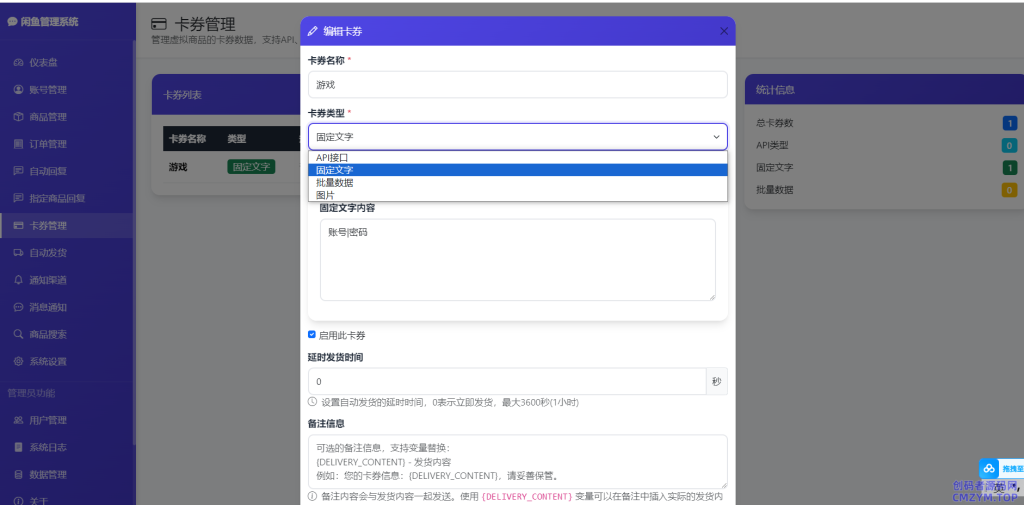Expand the 卡券类型 dropdown arrow

(716, 137)
